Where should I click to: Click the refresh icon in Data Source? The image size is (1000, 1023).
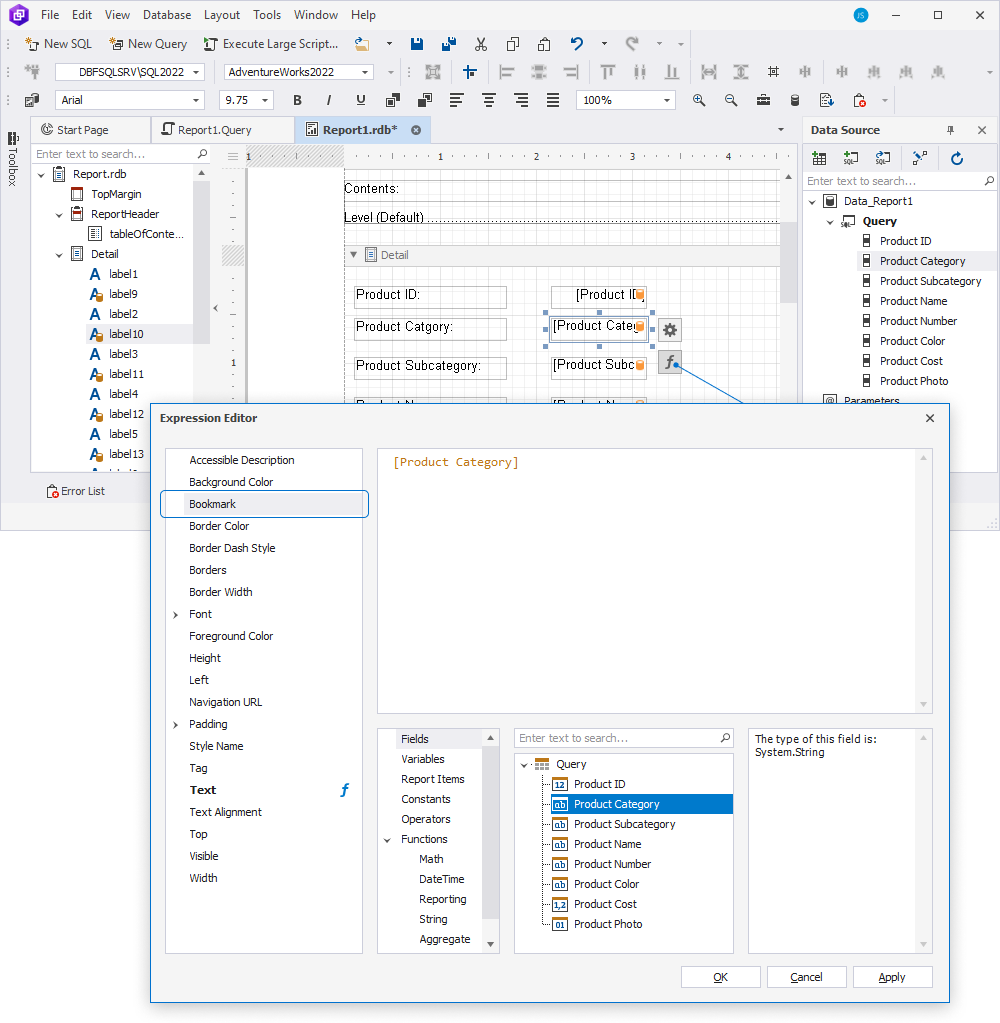[957, 158]
